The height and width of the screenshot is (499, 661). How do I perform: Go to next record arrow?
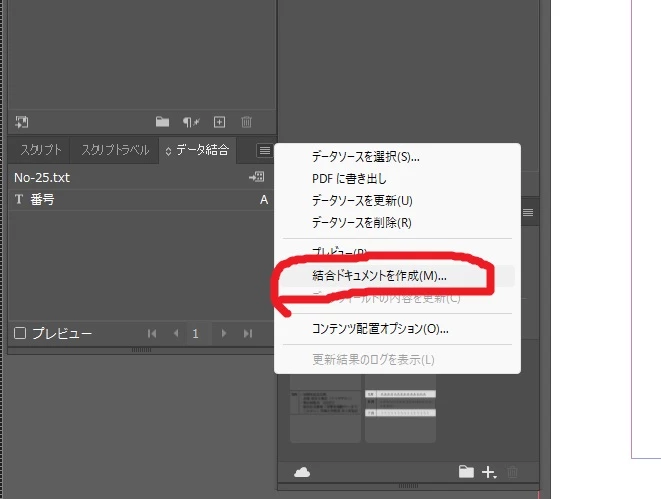coord(224,334)
